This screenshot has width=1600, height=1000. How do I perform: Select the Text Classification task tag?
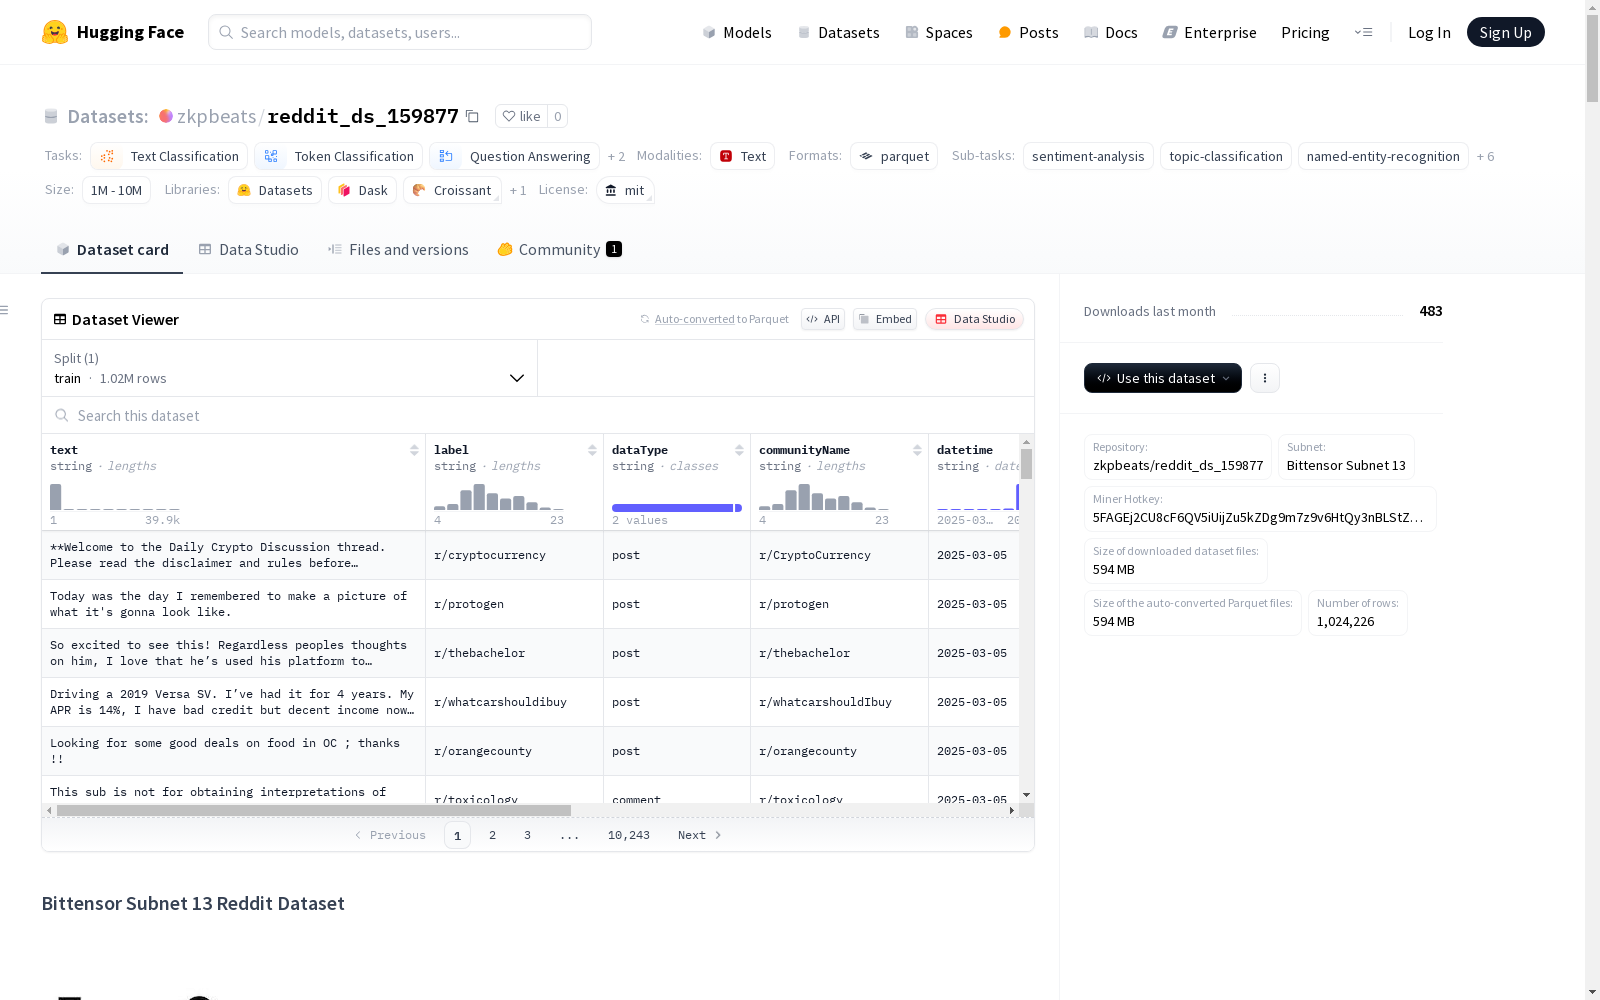pos(169,156)
